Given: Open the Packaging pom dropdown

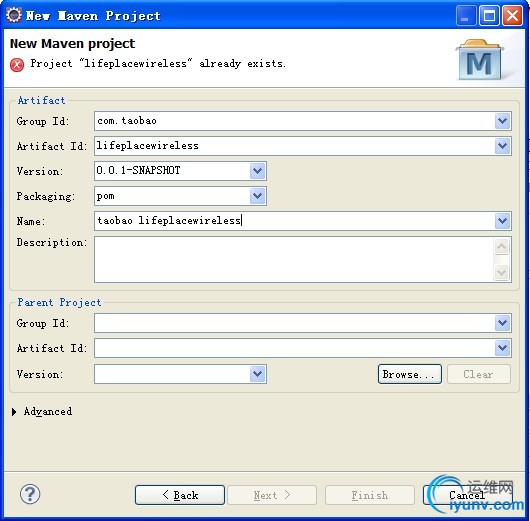Looking at the screenshot, I should [258, 196].
